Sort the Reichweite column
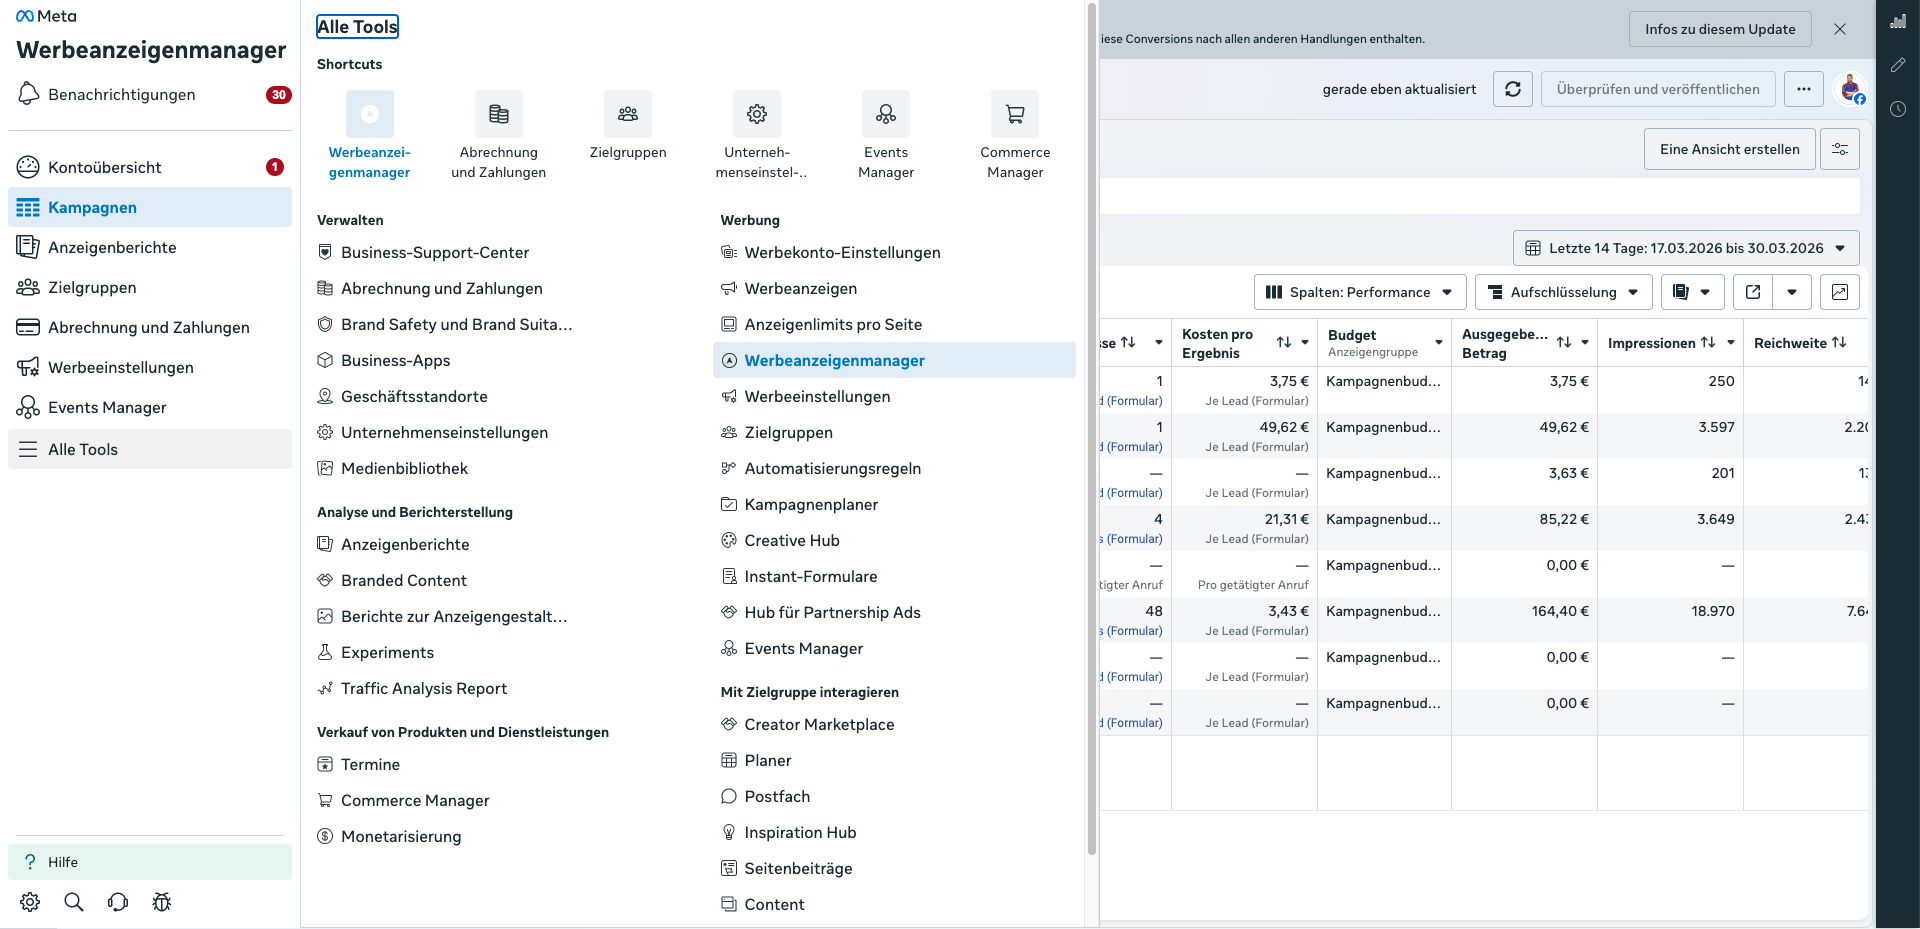The width and height of the screenshot is (1920, 929). coord(1839,343)
